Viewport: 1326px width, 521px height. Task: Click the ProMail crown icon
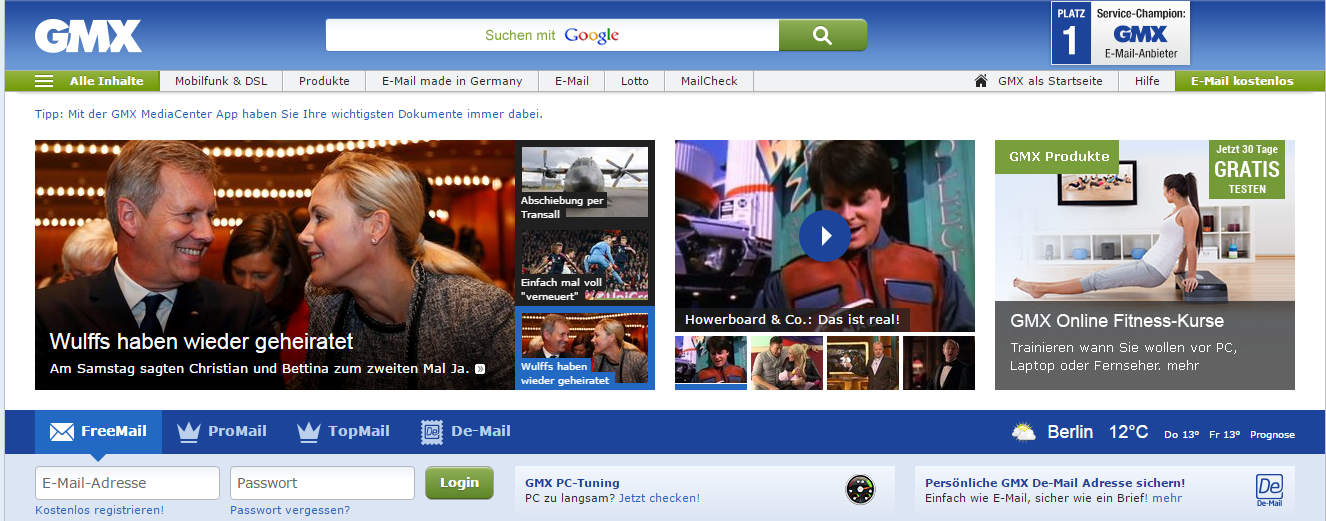(x=189, y=432)
